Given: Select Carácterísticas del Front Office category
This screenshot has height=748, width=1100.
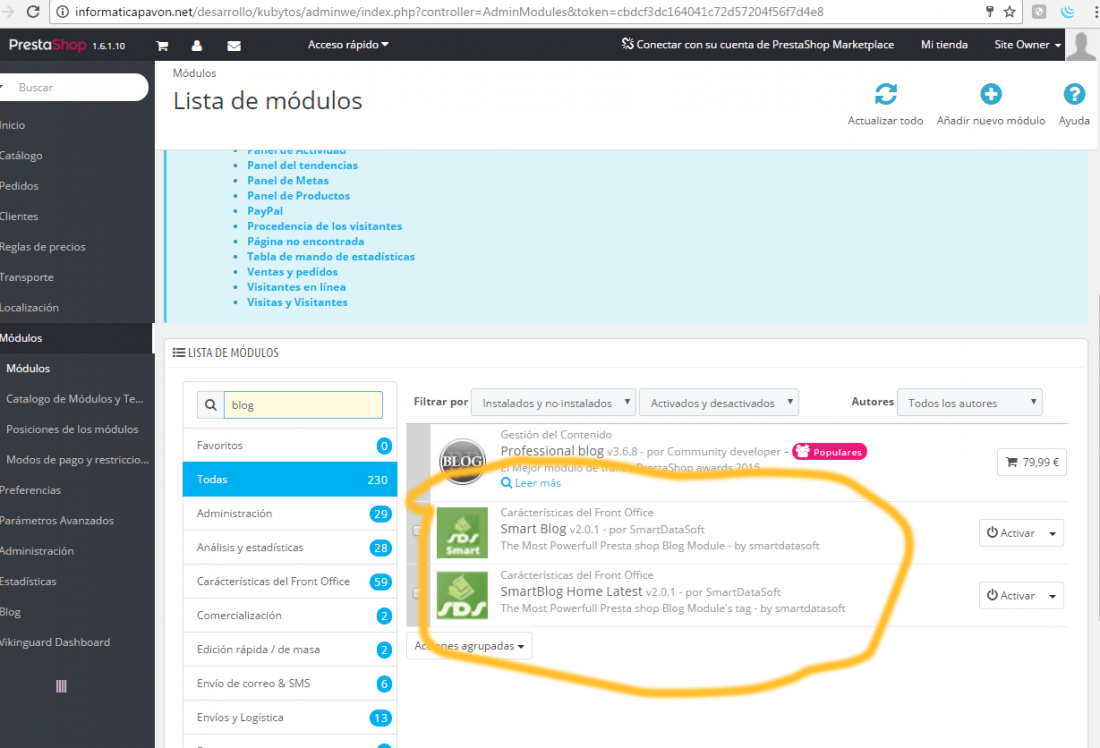Looking at the screenshot, I should tap(290, 582).
